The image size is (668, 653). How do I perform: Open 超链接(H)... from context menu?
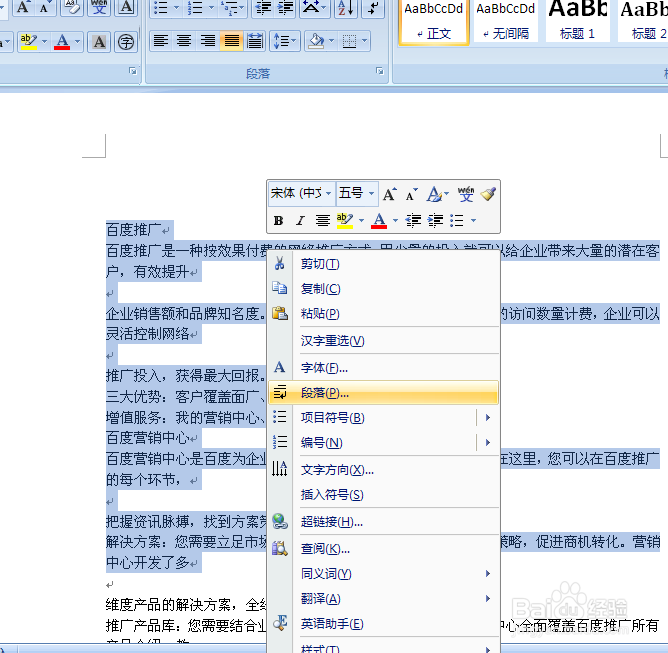(x=383, y=522)
